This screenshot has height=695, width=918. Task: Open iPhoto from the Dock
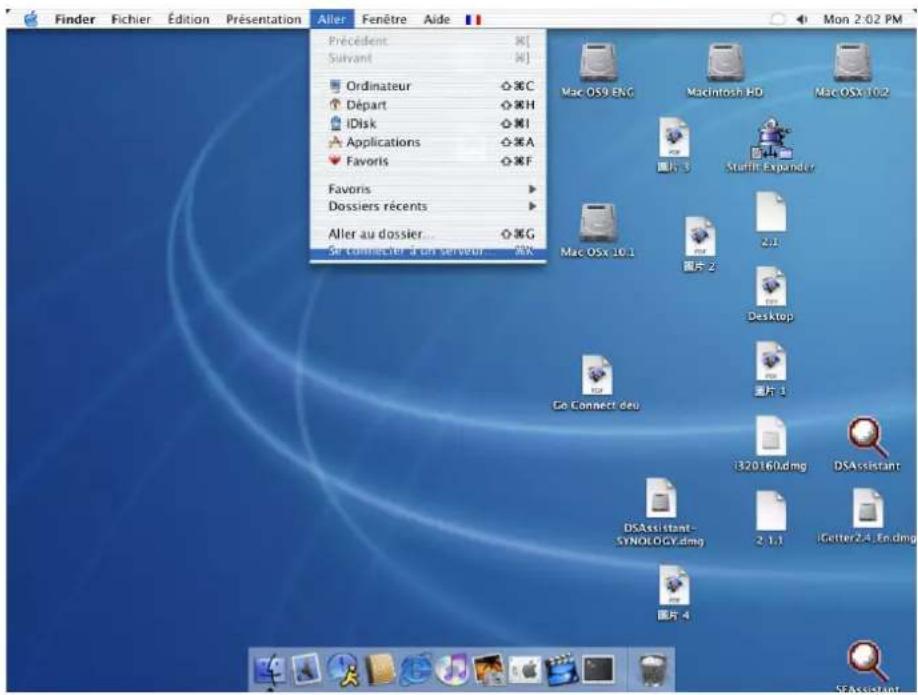click(488, 669)
